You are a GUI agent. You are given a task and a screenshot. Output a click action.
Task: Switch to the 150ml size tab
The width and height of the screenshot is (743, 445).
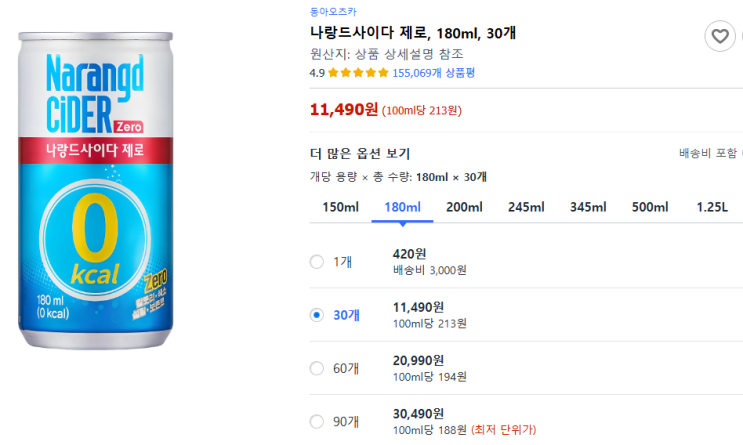(x=341, y=207)
